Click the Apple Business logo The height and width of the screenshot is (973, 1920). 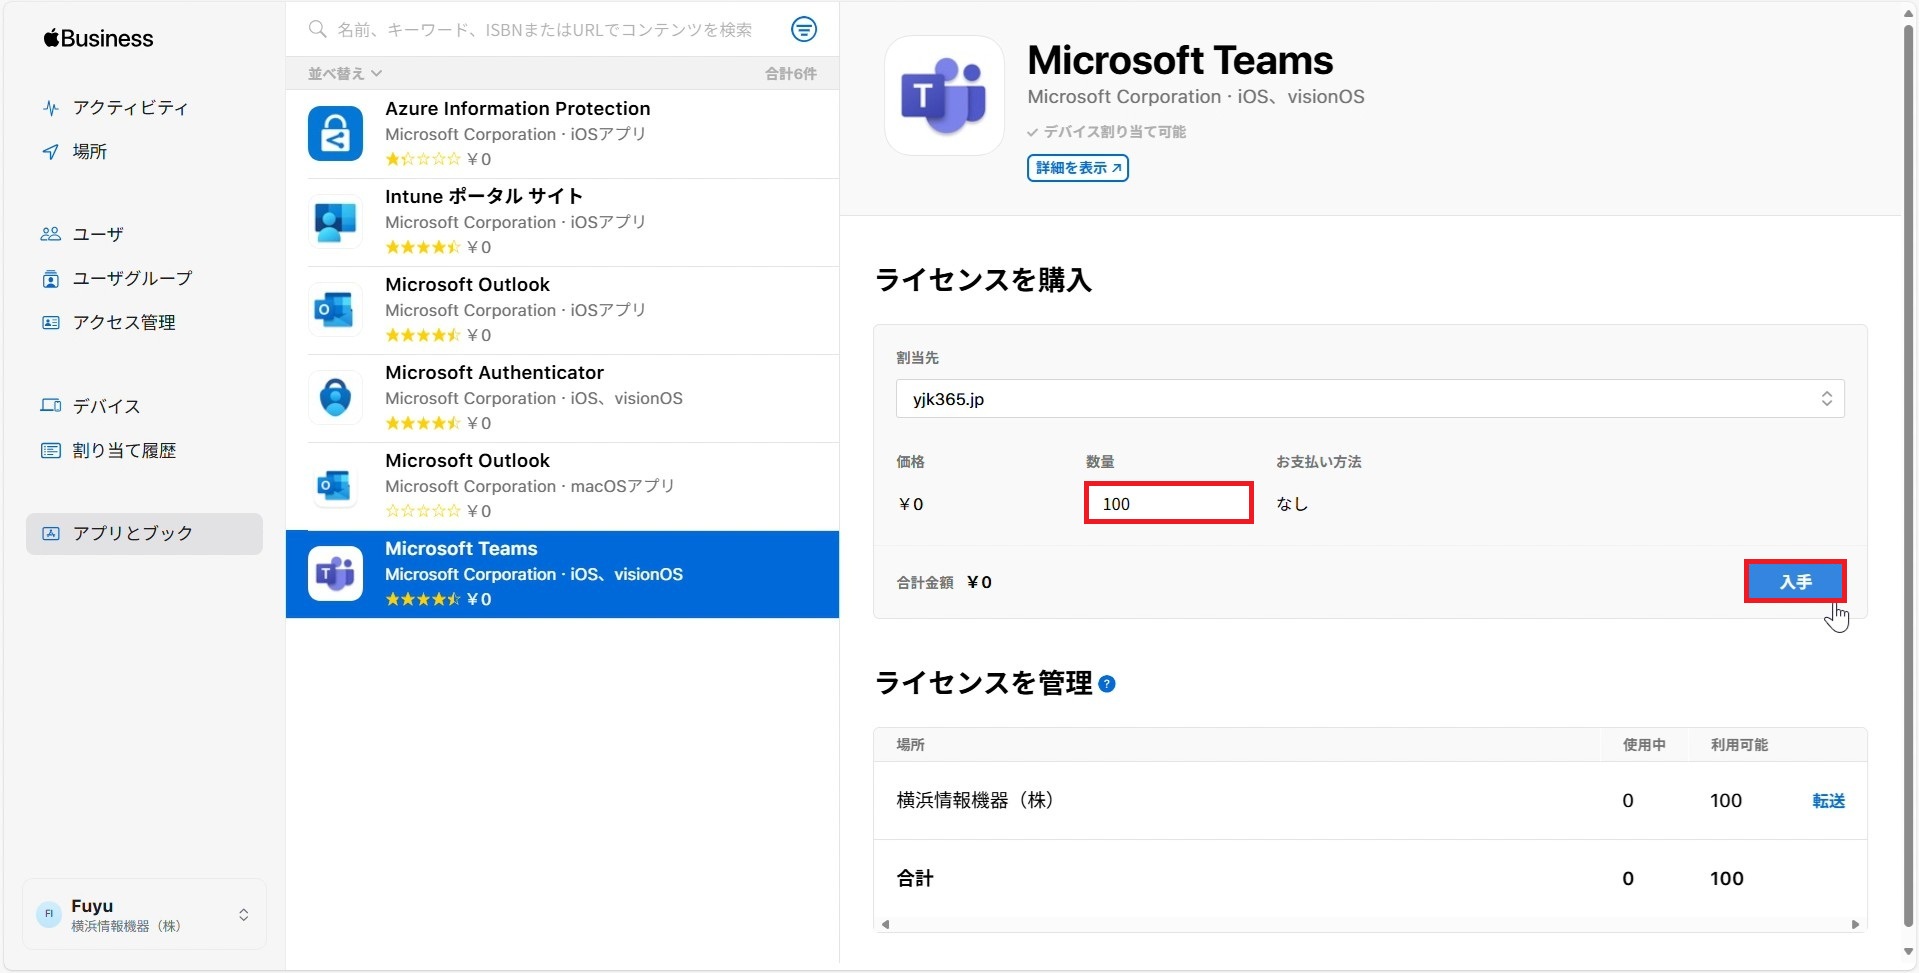click(x=98, y=39)
